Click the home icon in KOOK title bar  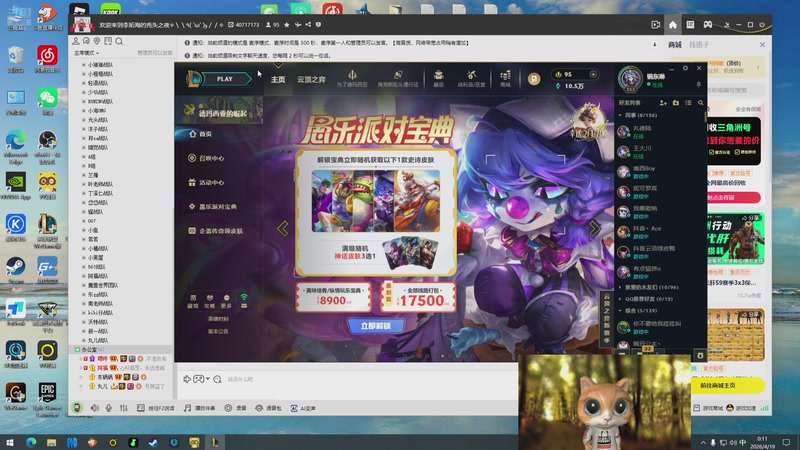tap(672, 24)
